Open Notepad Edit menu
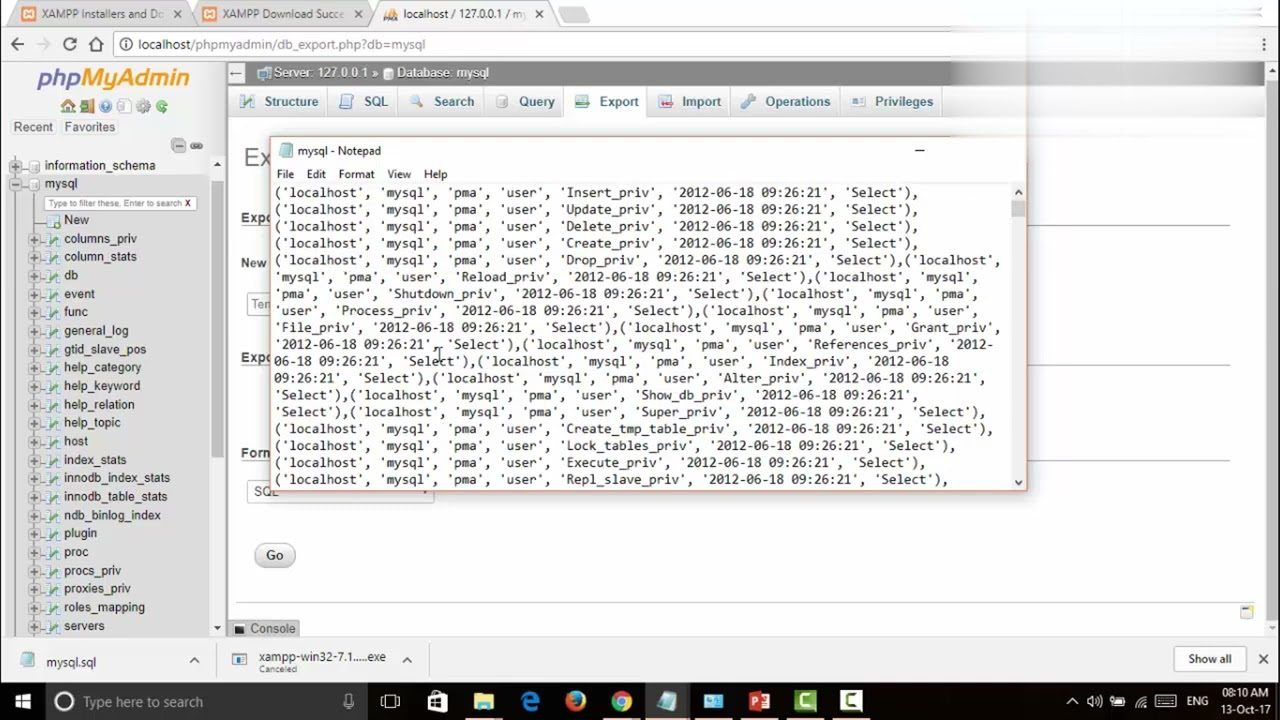 [316, 174]
